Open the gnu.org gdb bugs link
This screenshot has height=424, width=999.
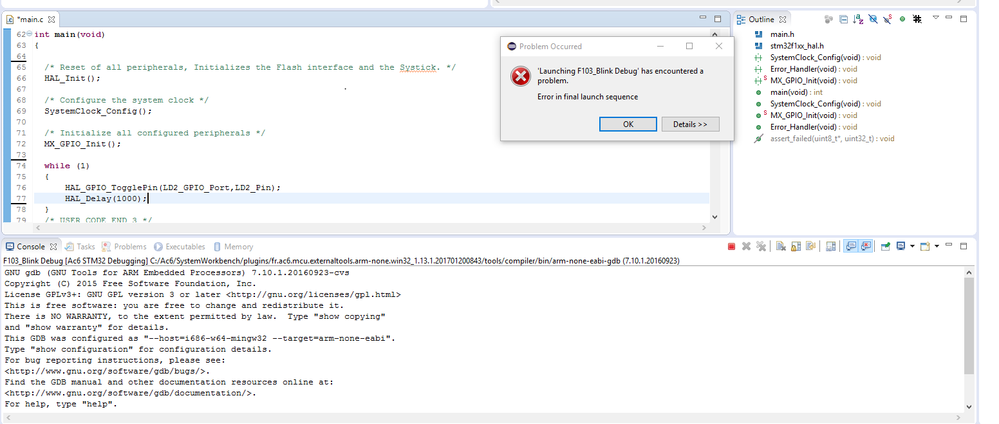coord(107,371)
